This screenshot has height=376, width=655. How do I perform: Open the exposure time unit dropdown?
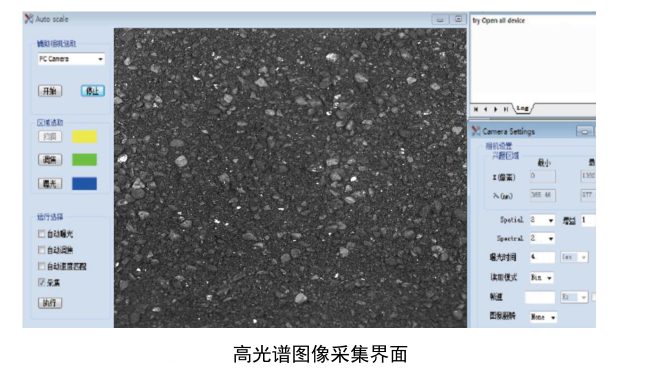pos(574,257)
